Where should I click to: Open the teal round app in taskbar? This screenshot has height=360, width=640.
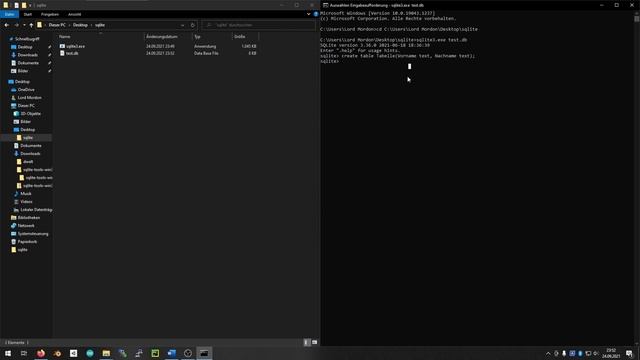pyautogui.click(x=90, y=353)
